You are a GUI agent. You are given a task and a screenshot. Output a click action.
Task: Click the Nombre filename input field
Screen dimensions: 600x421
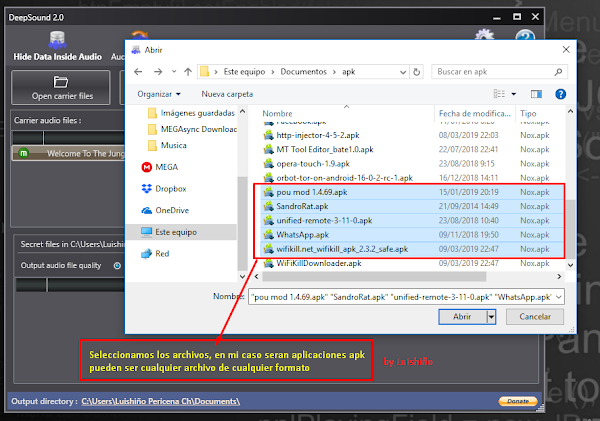(401, 297)
